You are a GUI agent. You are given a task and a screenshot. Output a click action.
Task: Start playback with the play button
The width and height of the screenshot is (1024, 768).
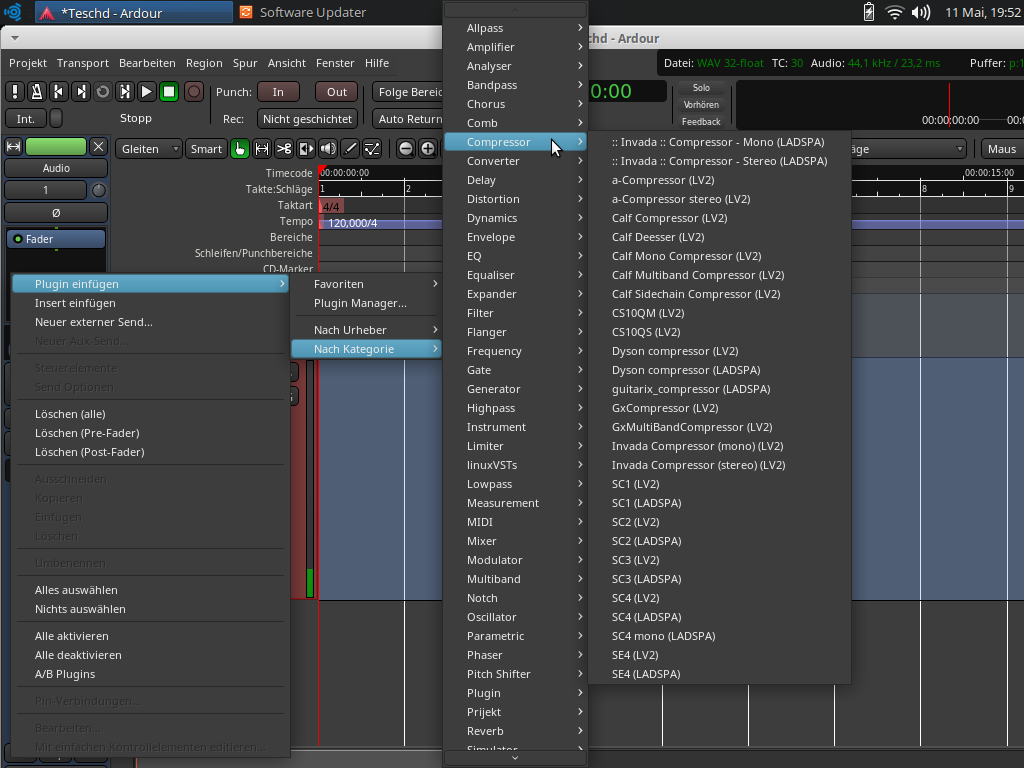click(147, 92)
